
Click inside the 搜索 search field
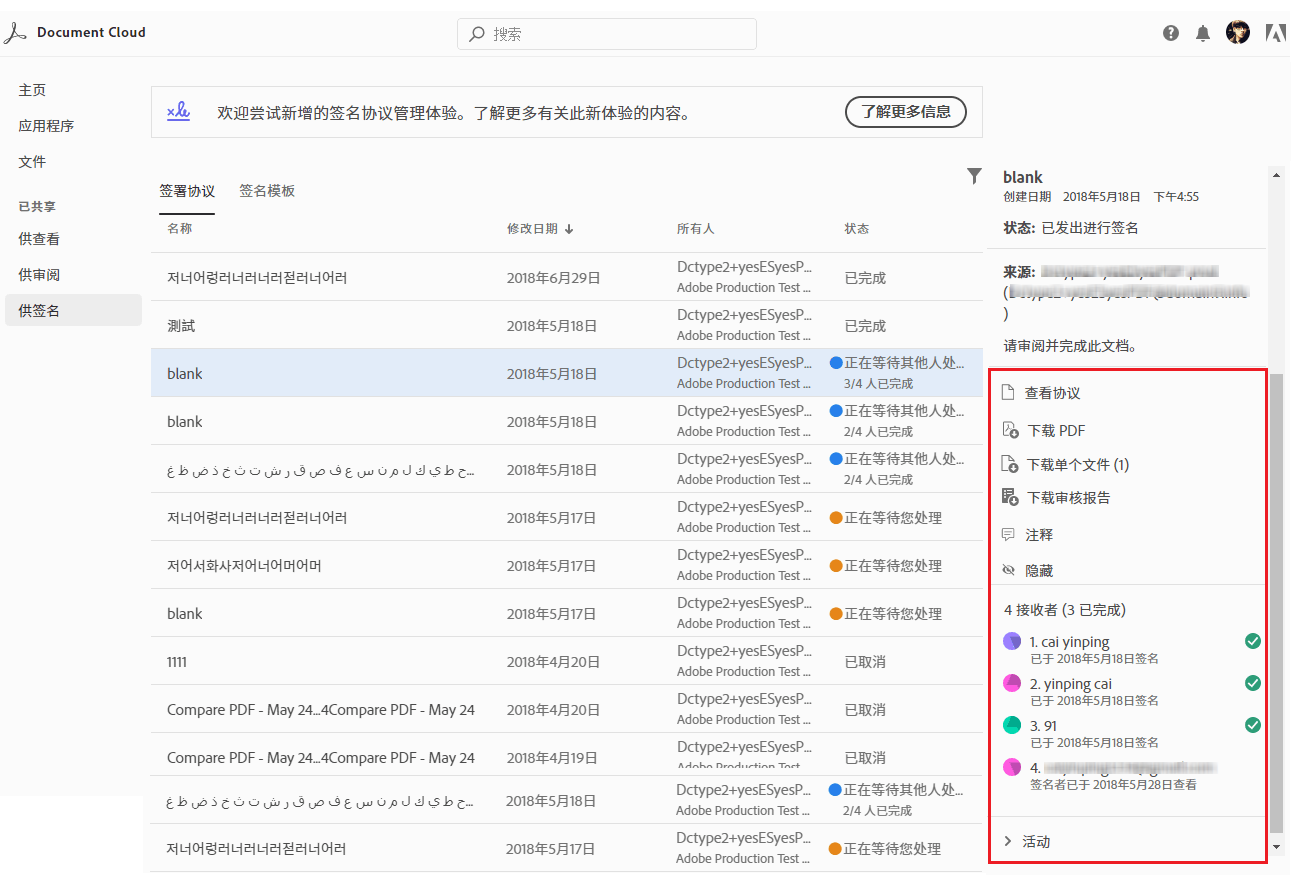pyautogui.click(x=607, y=34)
